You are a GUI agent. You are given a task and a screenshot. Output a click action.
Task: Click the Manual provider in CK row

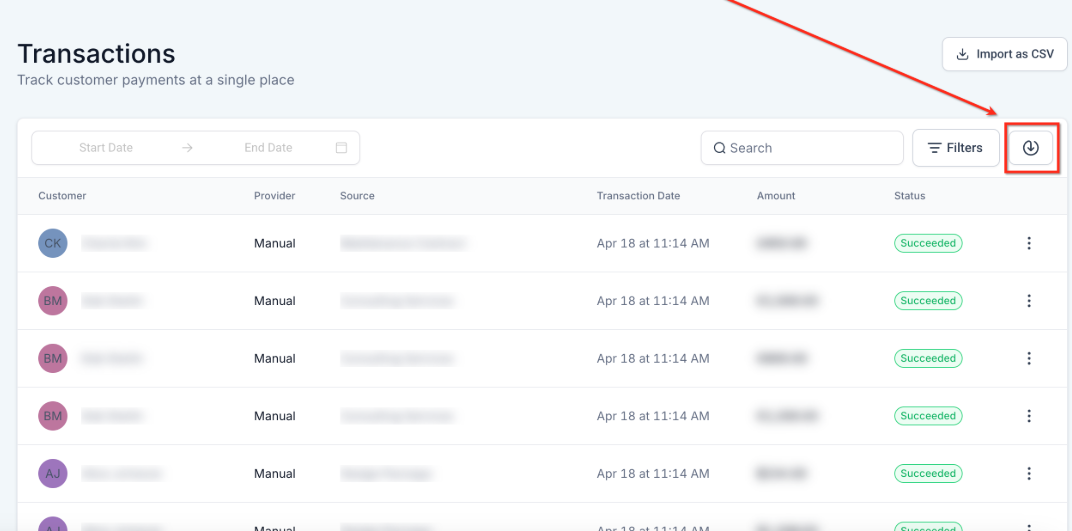[275, 243]
